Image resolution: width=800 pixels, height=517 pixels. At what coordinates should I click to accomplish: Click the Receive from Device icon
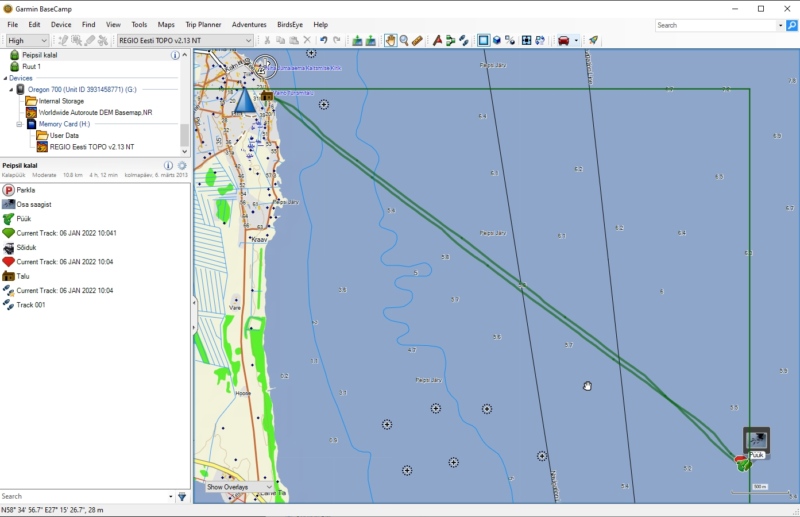[370, 40]
